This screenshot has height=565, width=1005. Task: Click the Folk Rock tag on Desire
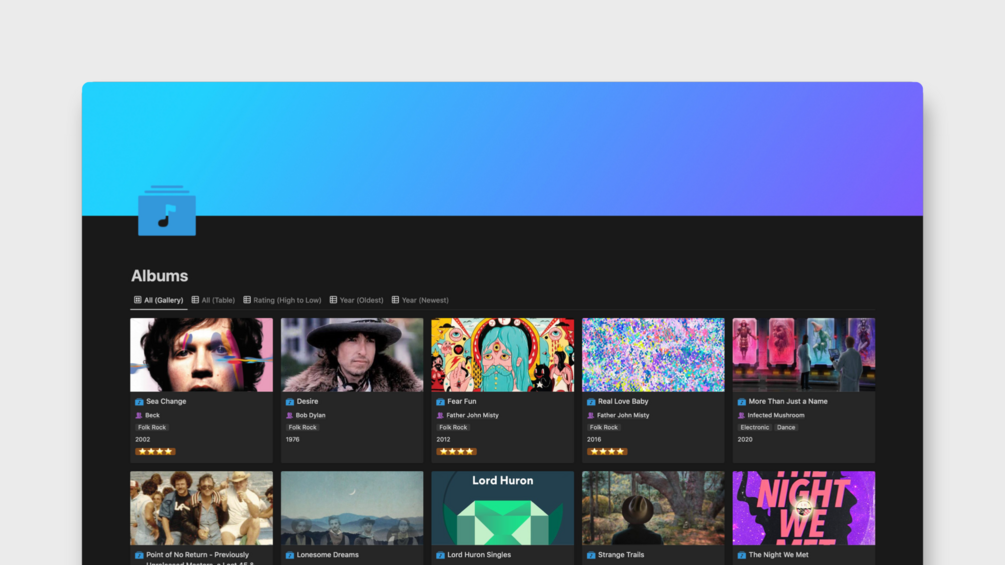click(303, 427)
